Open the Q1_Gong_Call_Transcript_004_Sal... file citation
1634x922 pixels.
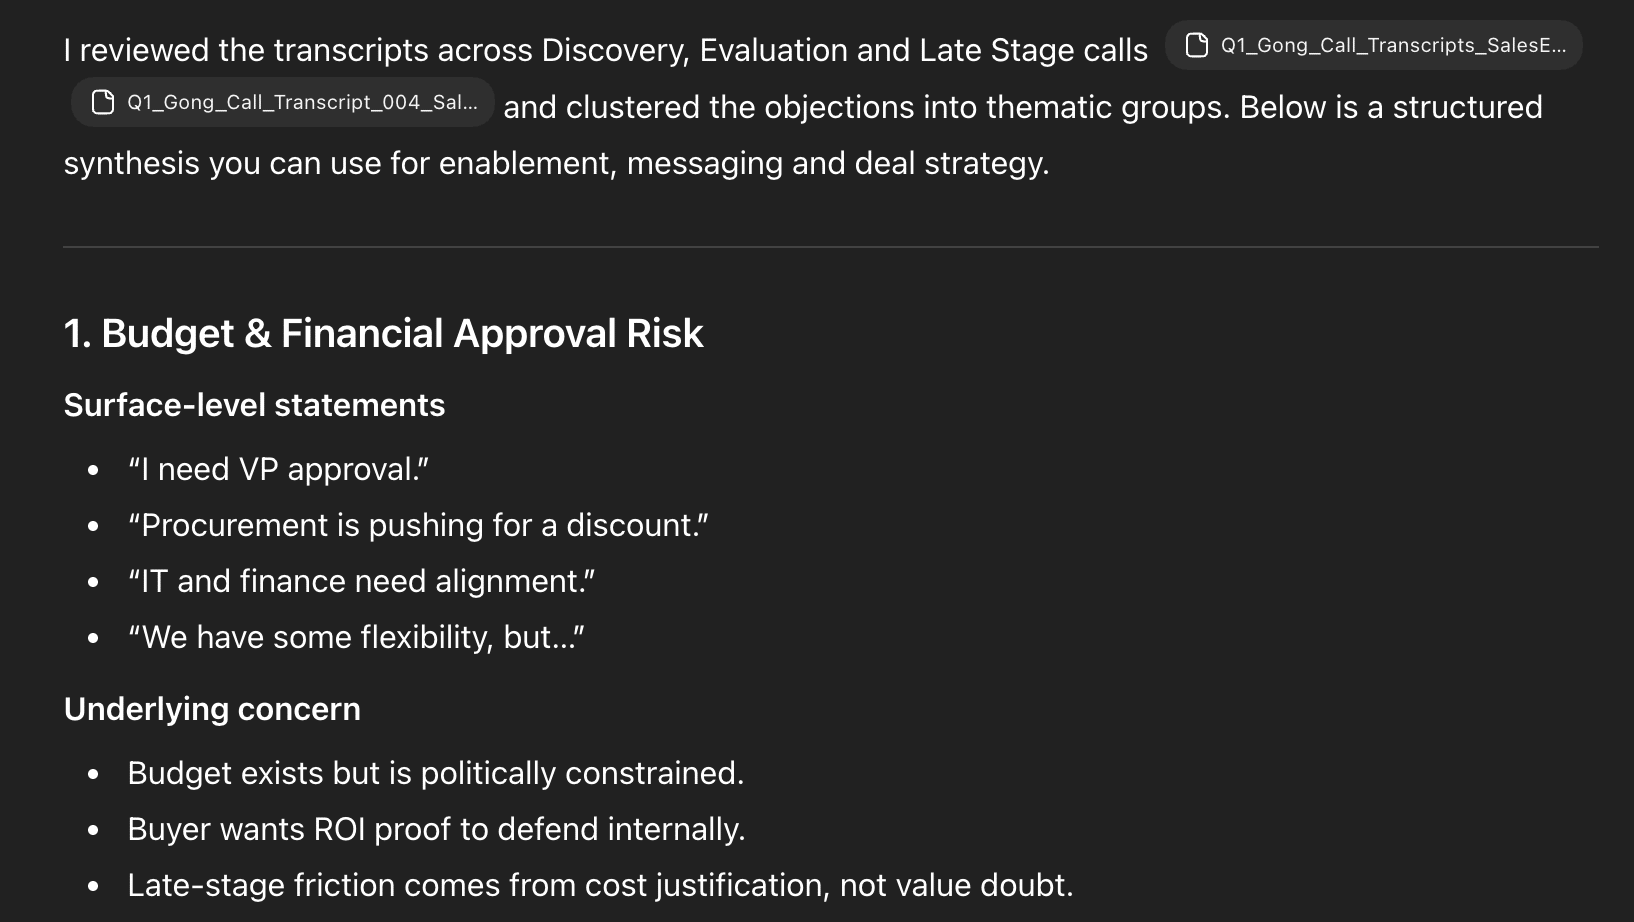pyautogui.click(x=301, y=102)
